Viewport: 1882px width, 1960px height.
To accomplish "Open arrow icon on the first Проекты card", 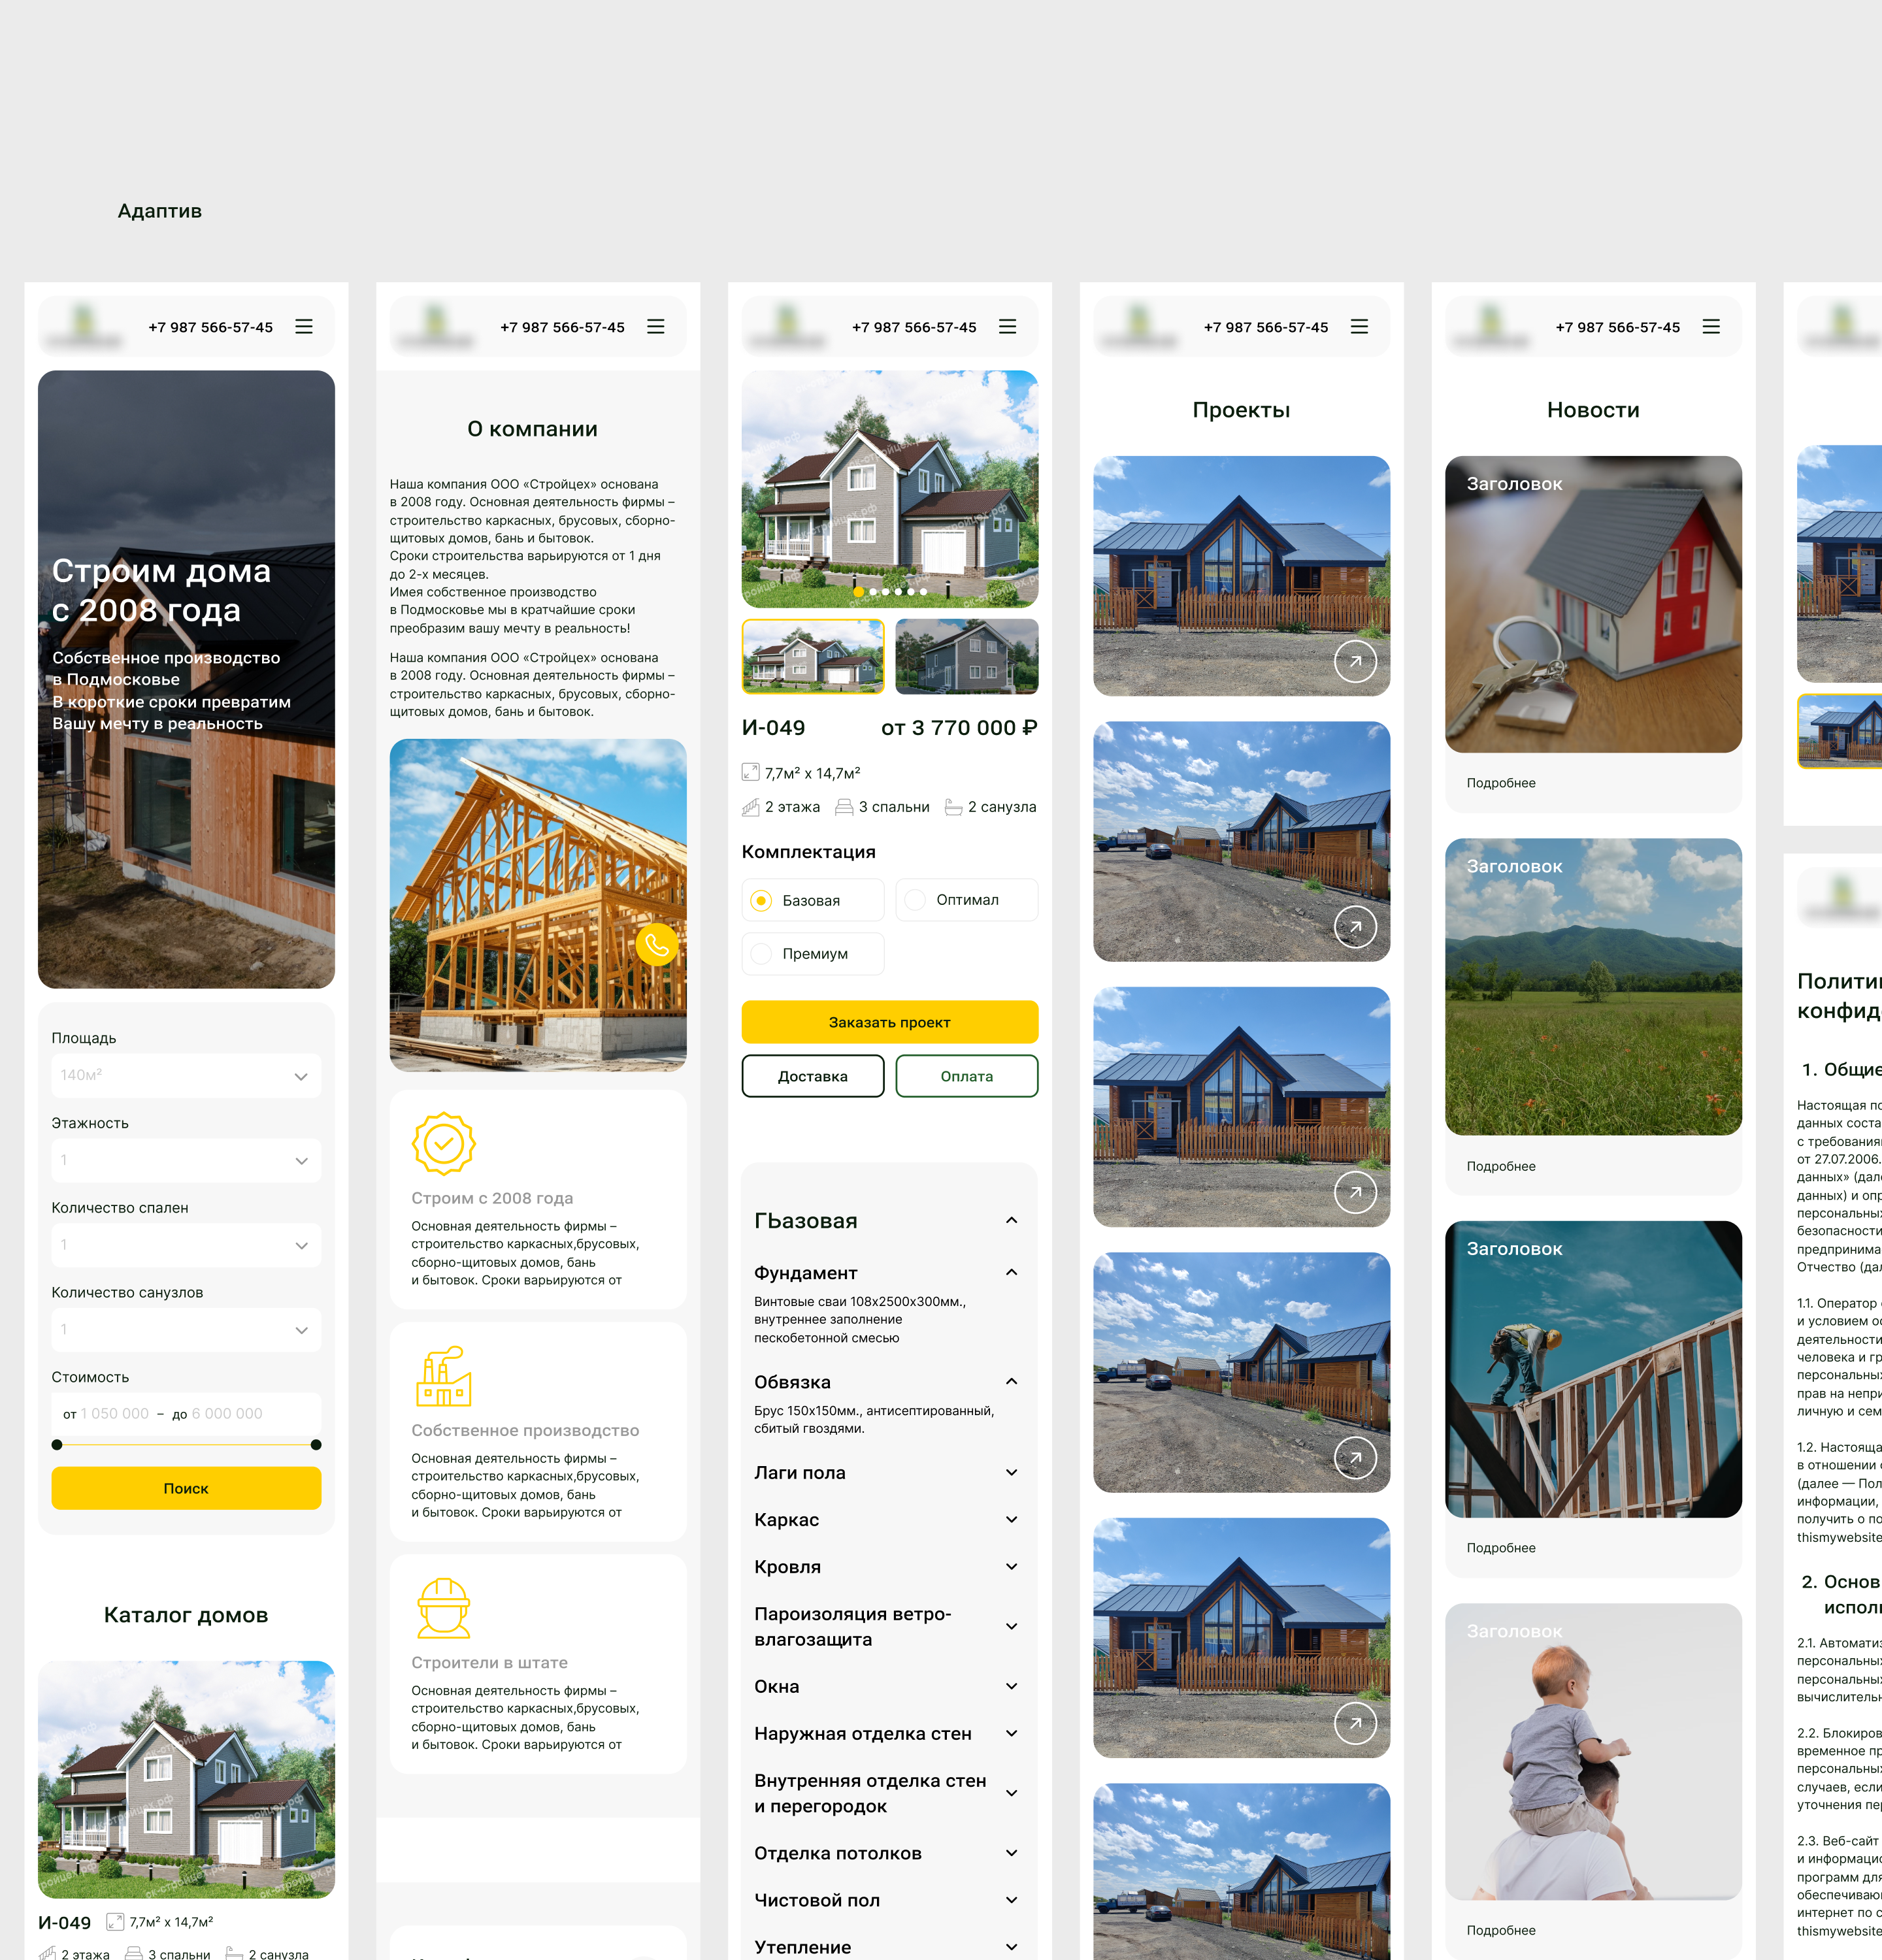I will pyautogui.click(x=1355, y=661).
